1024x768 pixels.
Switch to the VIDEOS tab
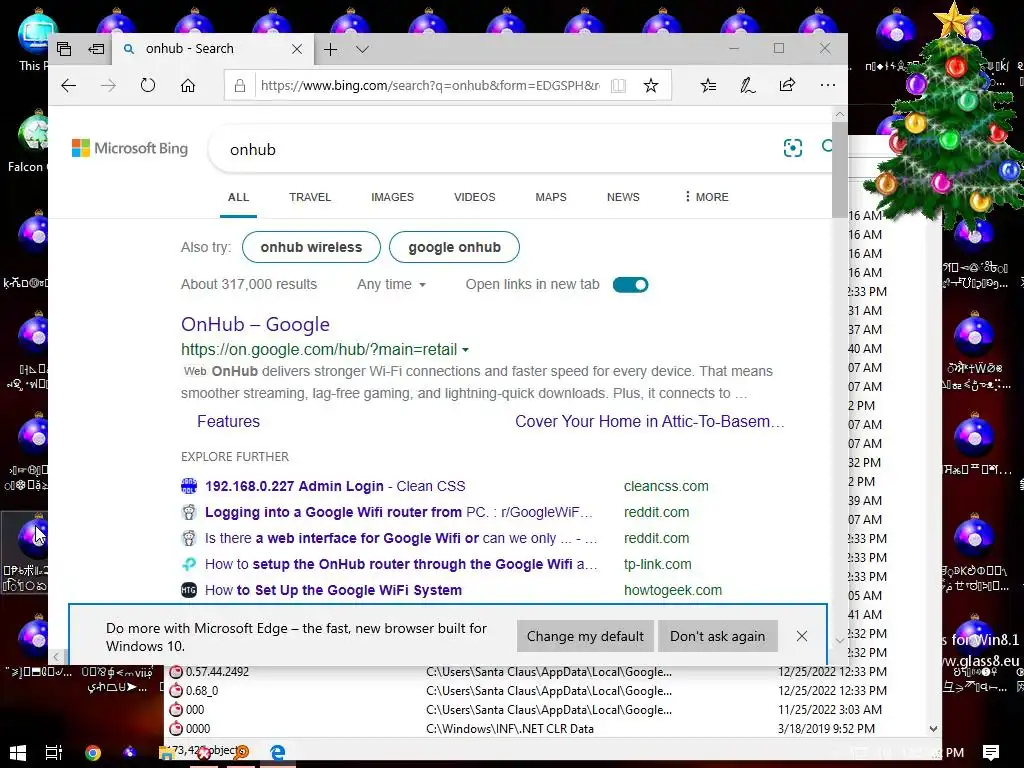click(x=475, y=197)
